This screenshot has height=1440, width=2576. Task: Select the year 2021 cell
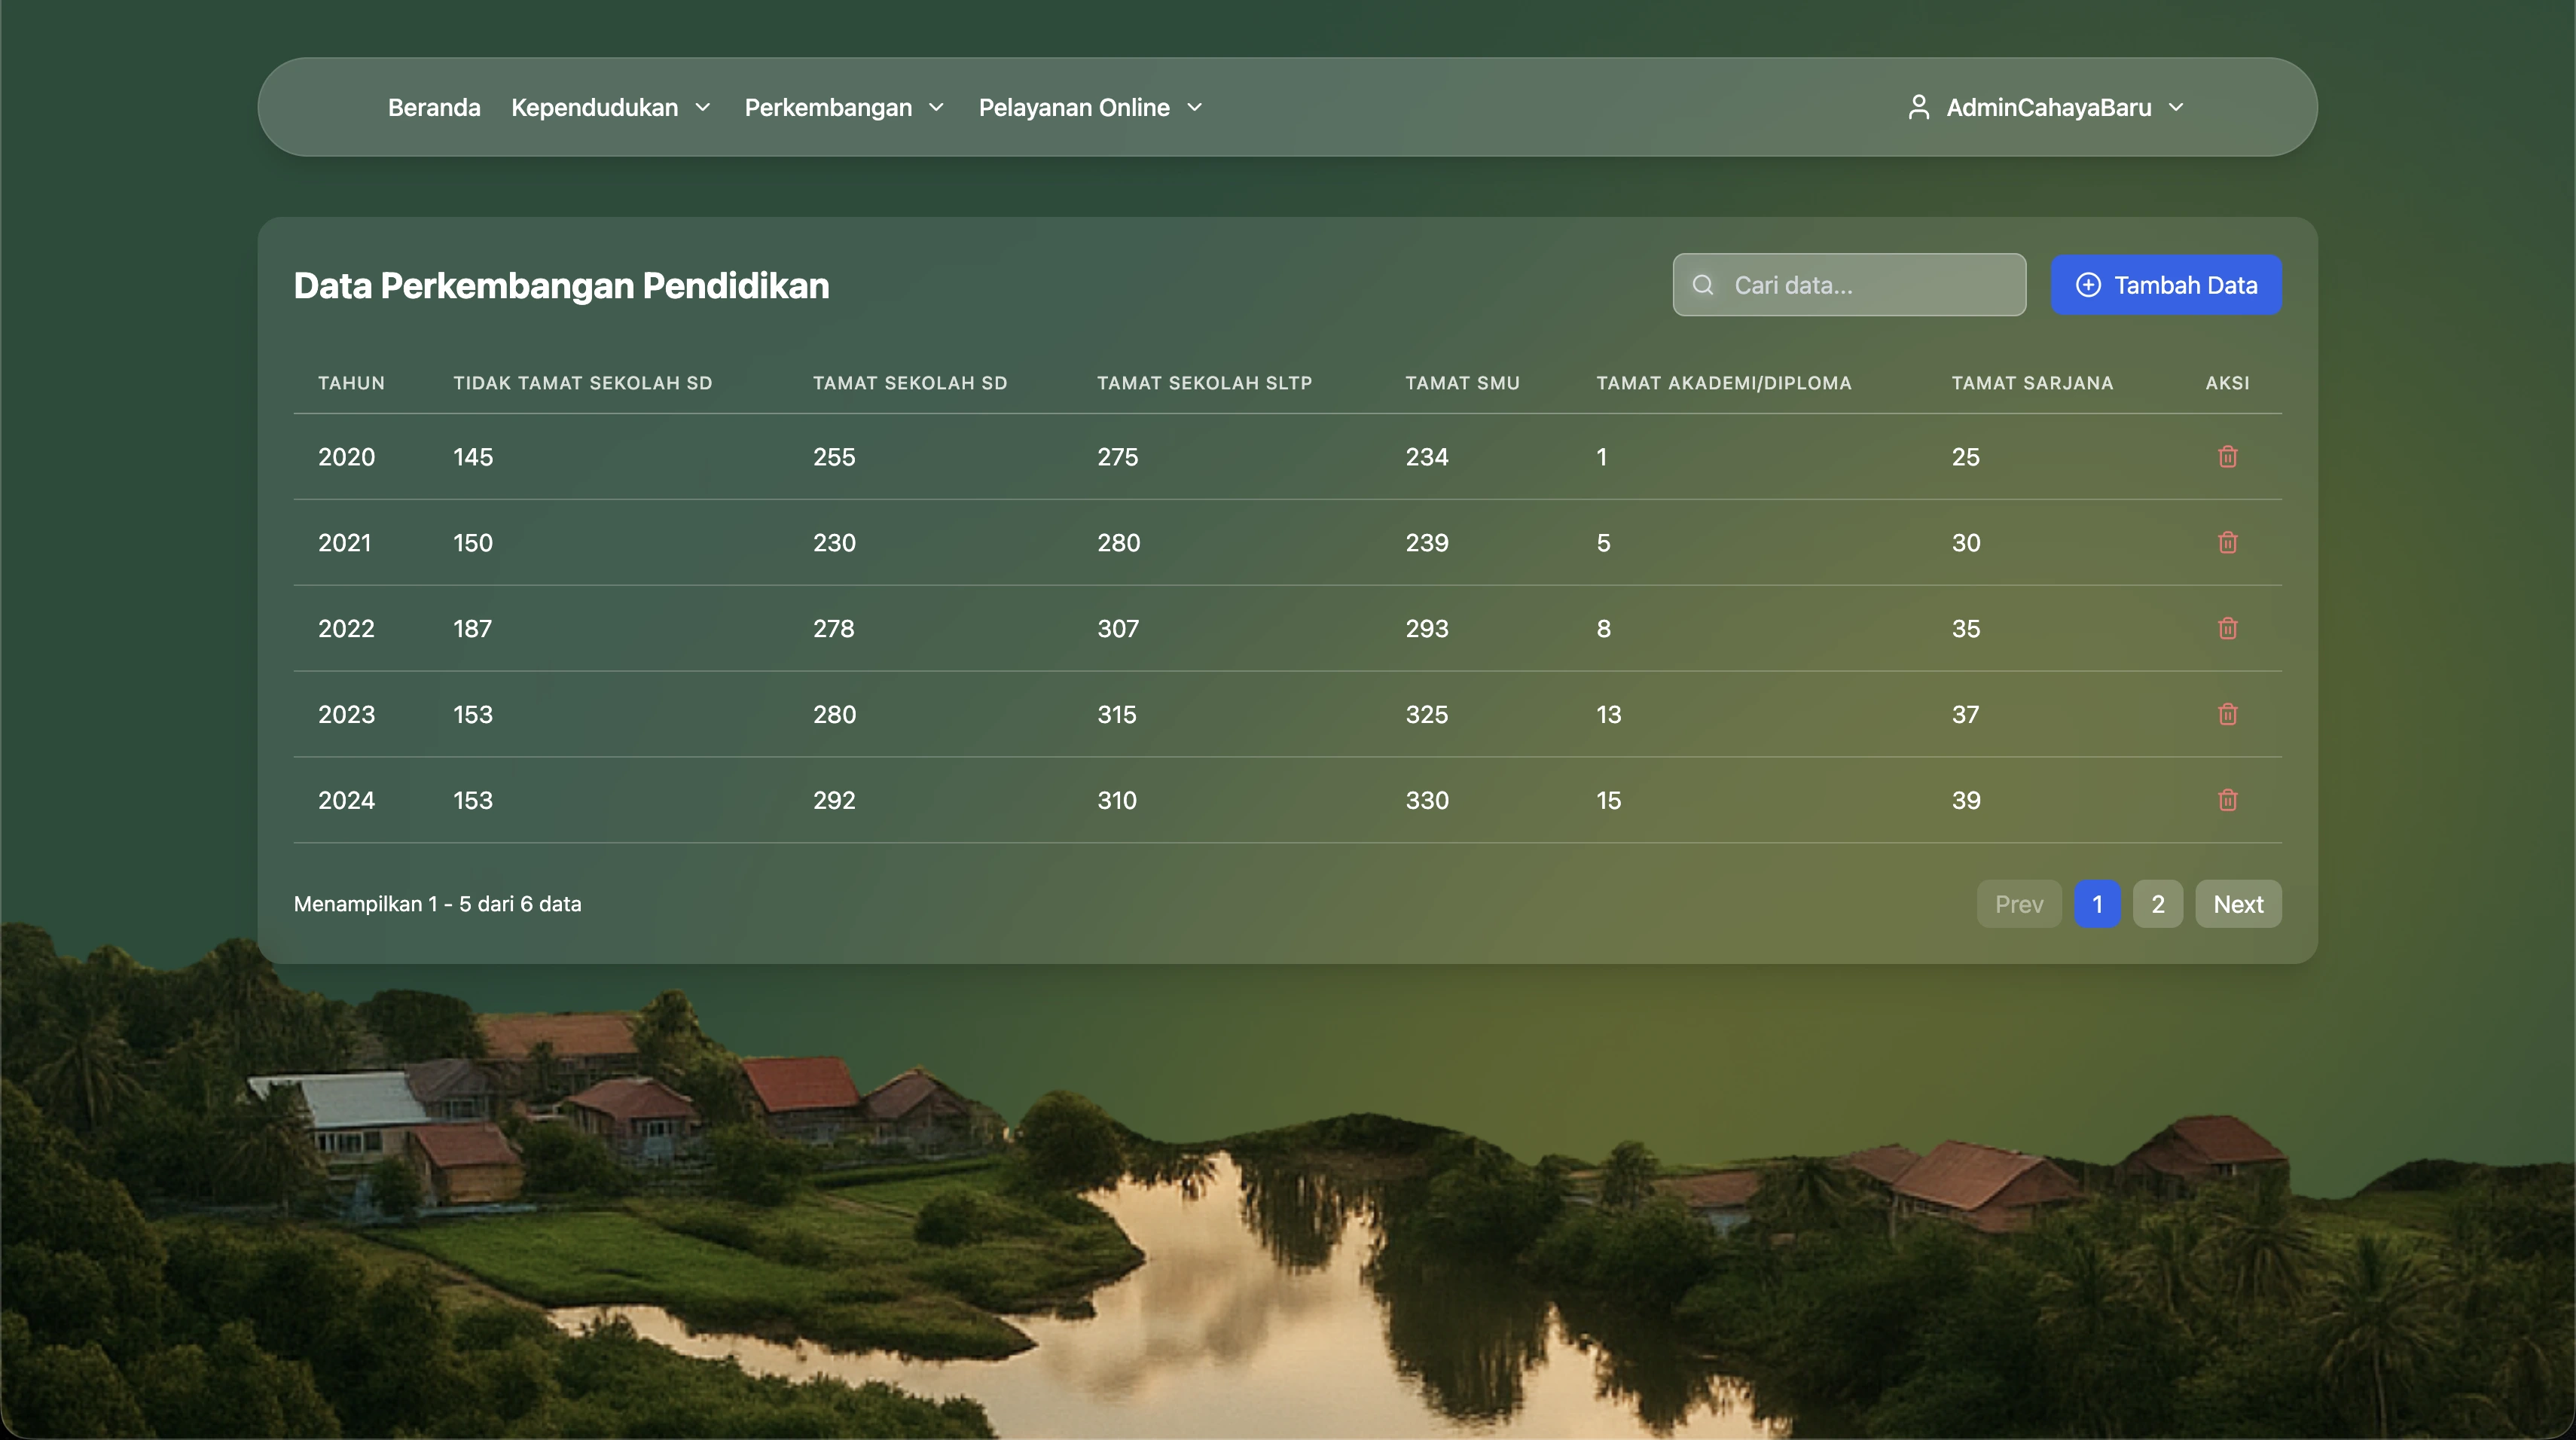pyautogui.click(x=344, y=543)
